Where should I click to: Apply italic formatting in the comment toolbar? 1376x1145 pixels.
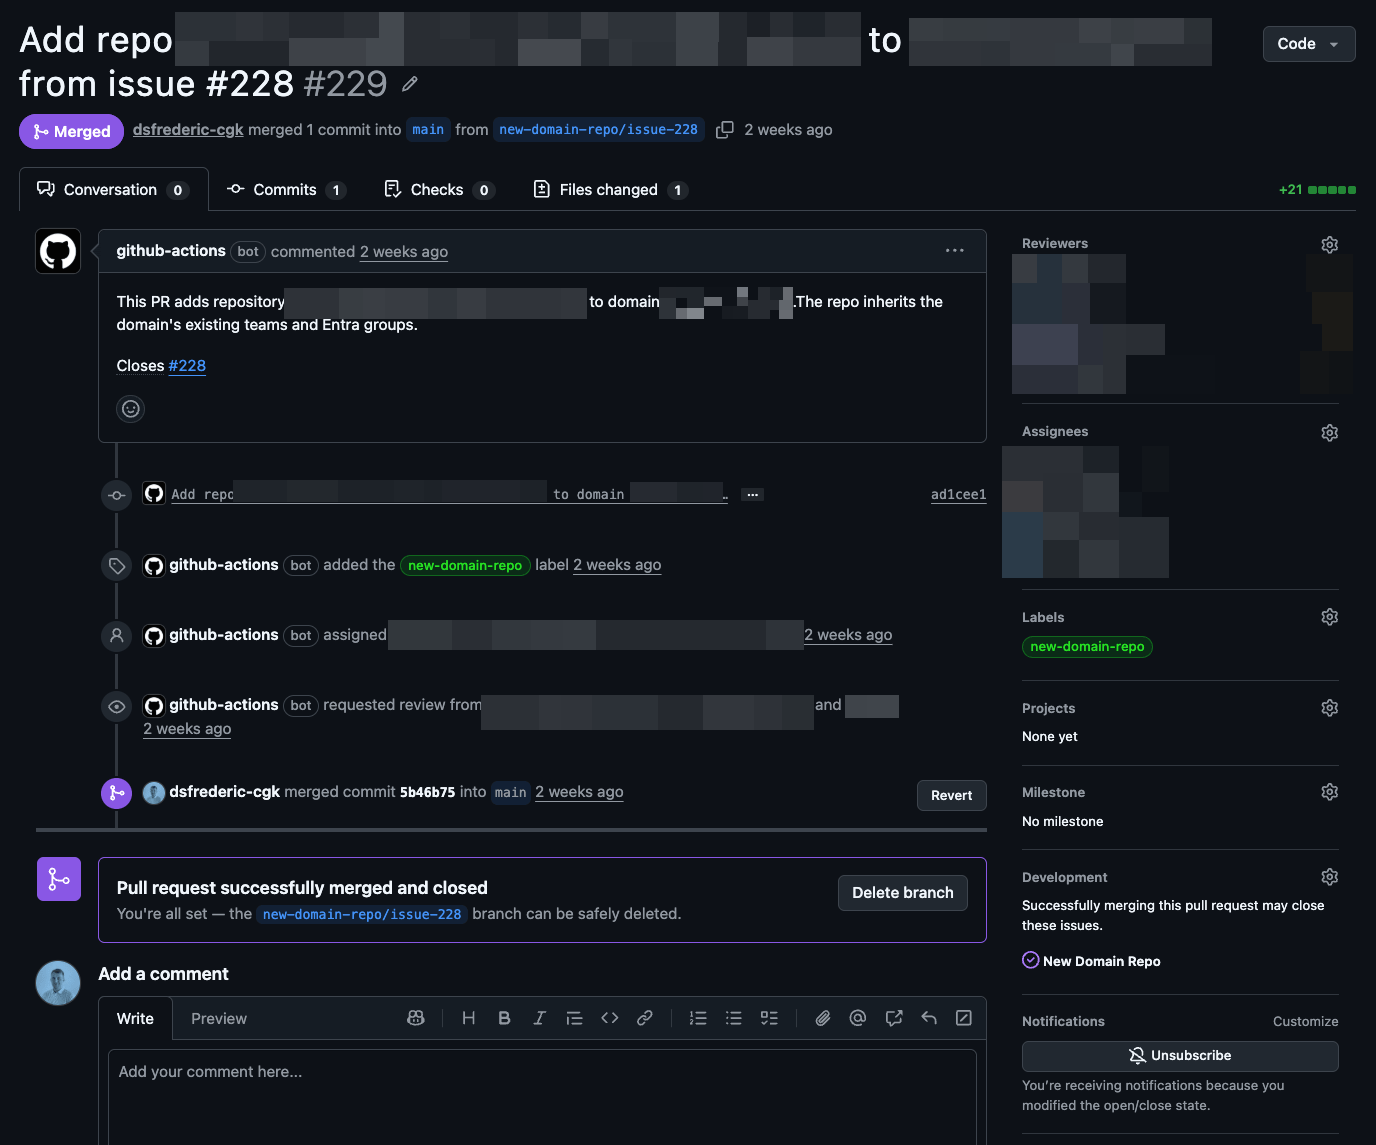(x=539, y=1017)
